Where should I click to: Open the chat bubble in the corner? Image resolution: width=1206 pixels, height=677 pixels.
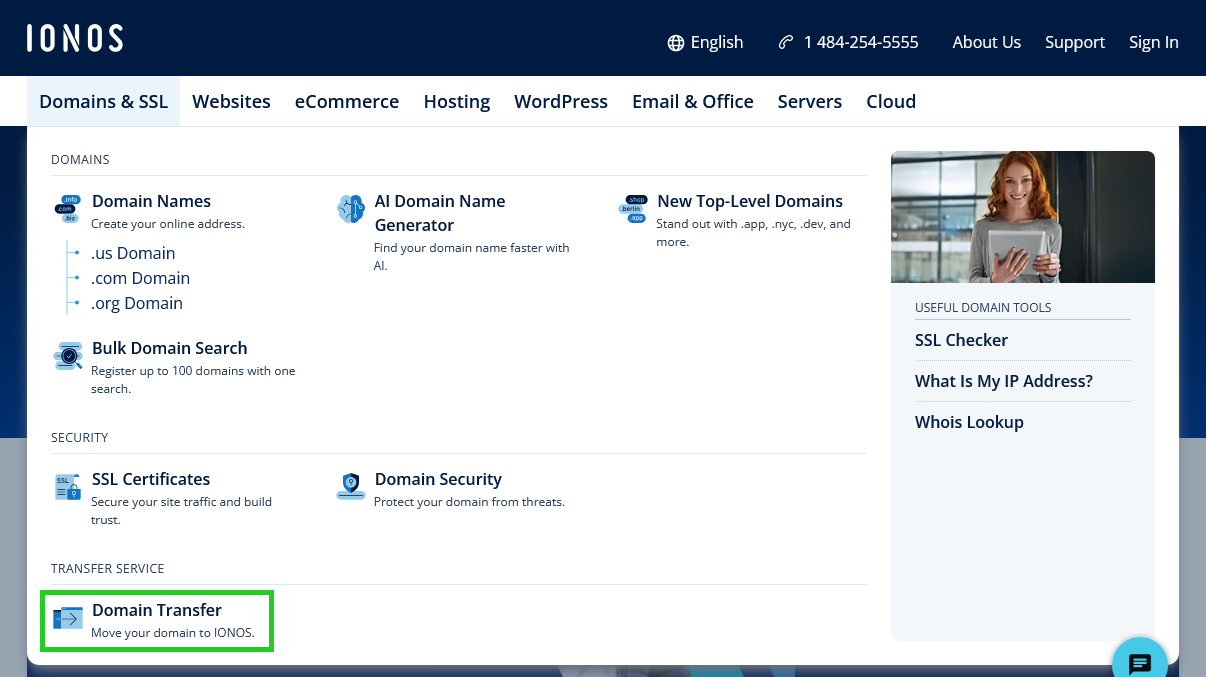pyautogui.click(x=1139, y=663)
